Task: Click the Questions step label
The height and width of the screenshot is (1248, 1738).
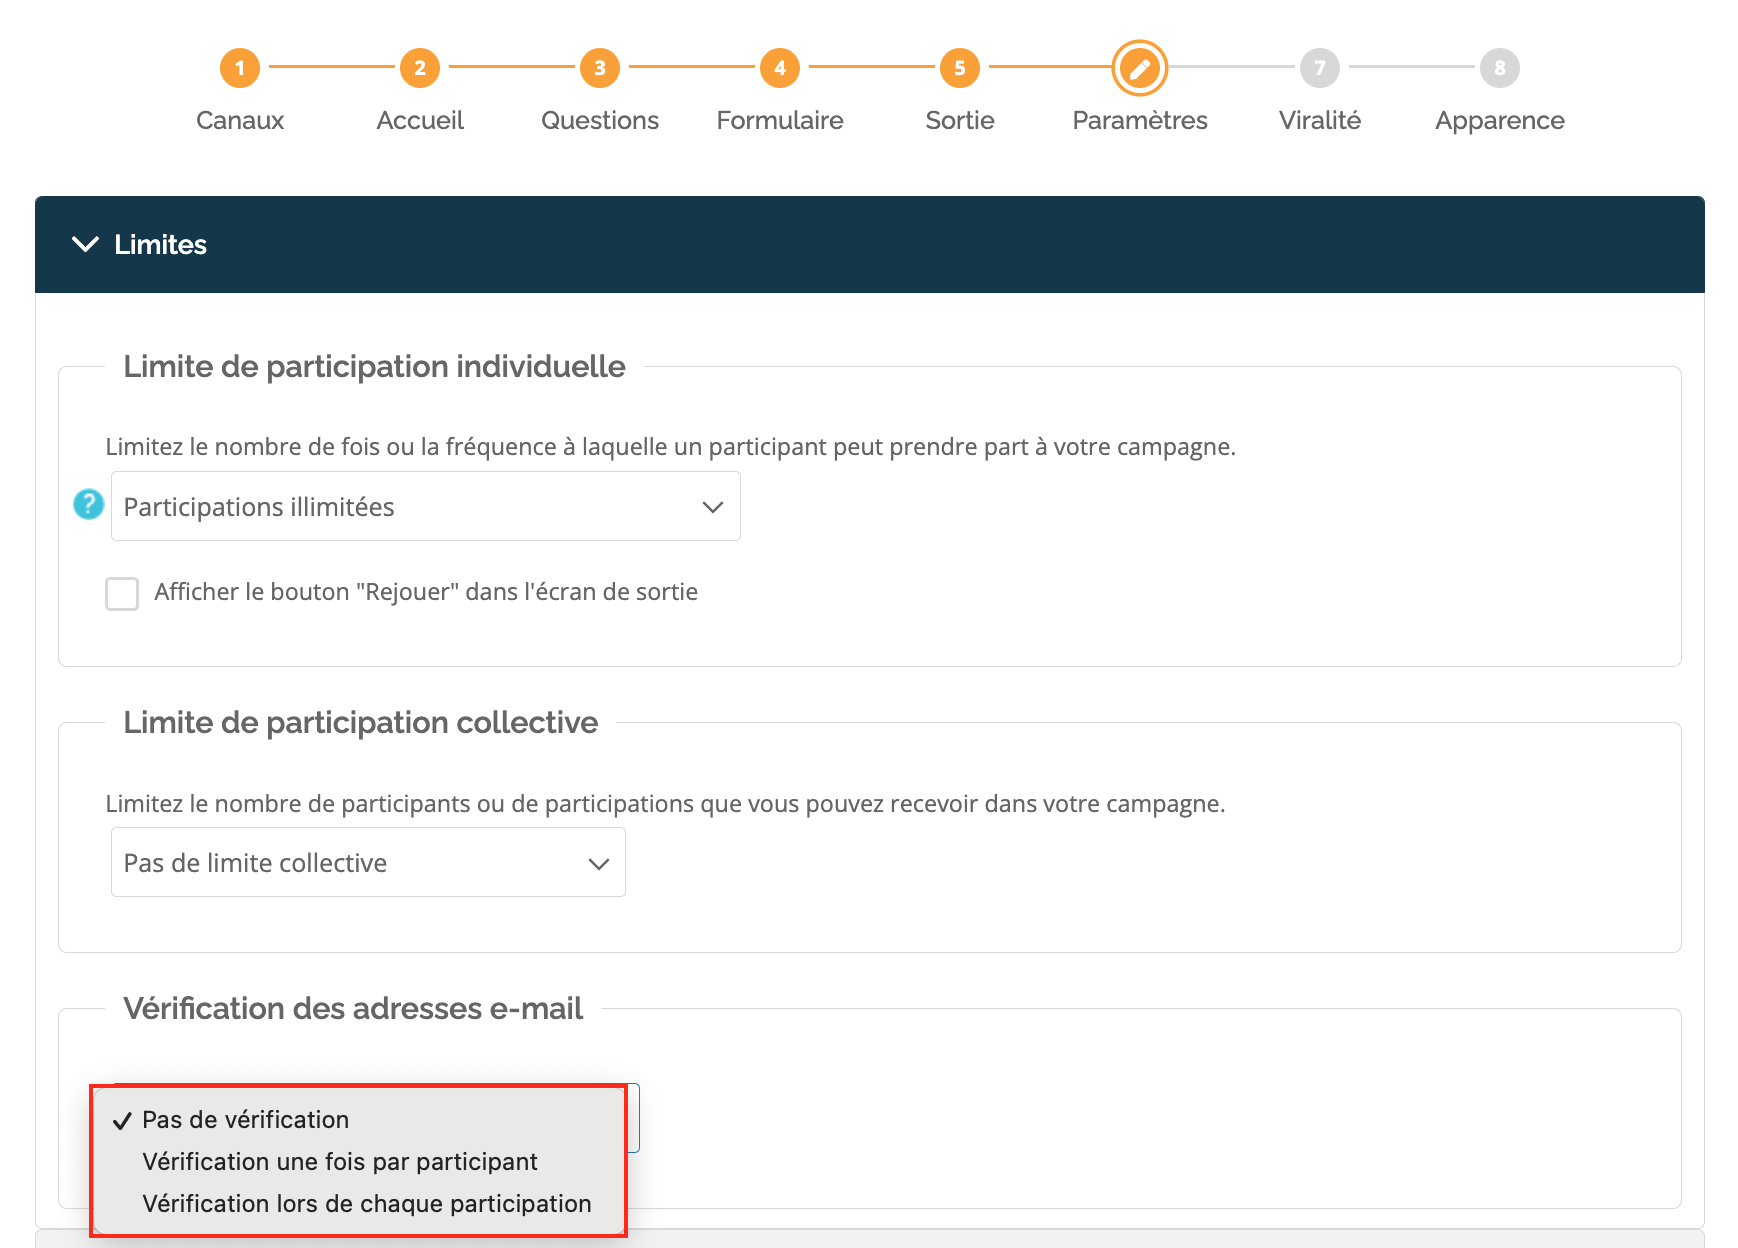Action: pyautogui.click(x=600, y=121)
